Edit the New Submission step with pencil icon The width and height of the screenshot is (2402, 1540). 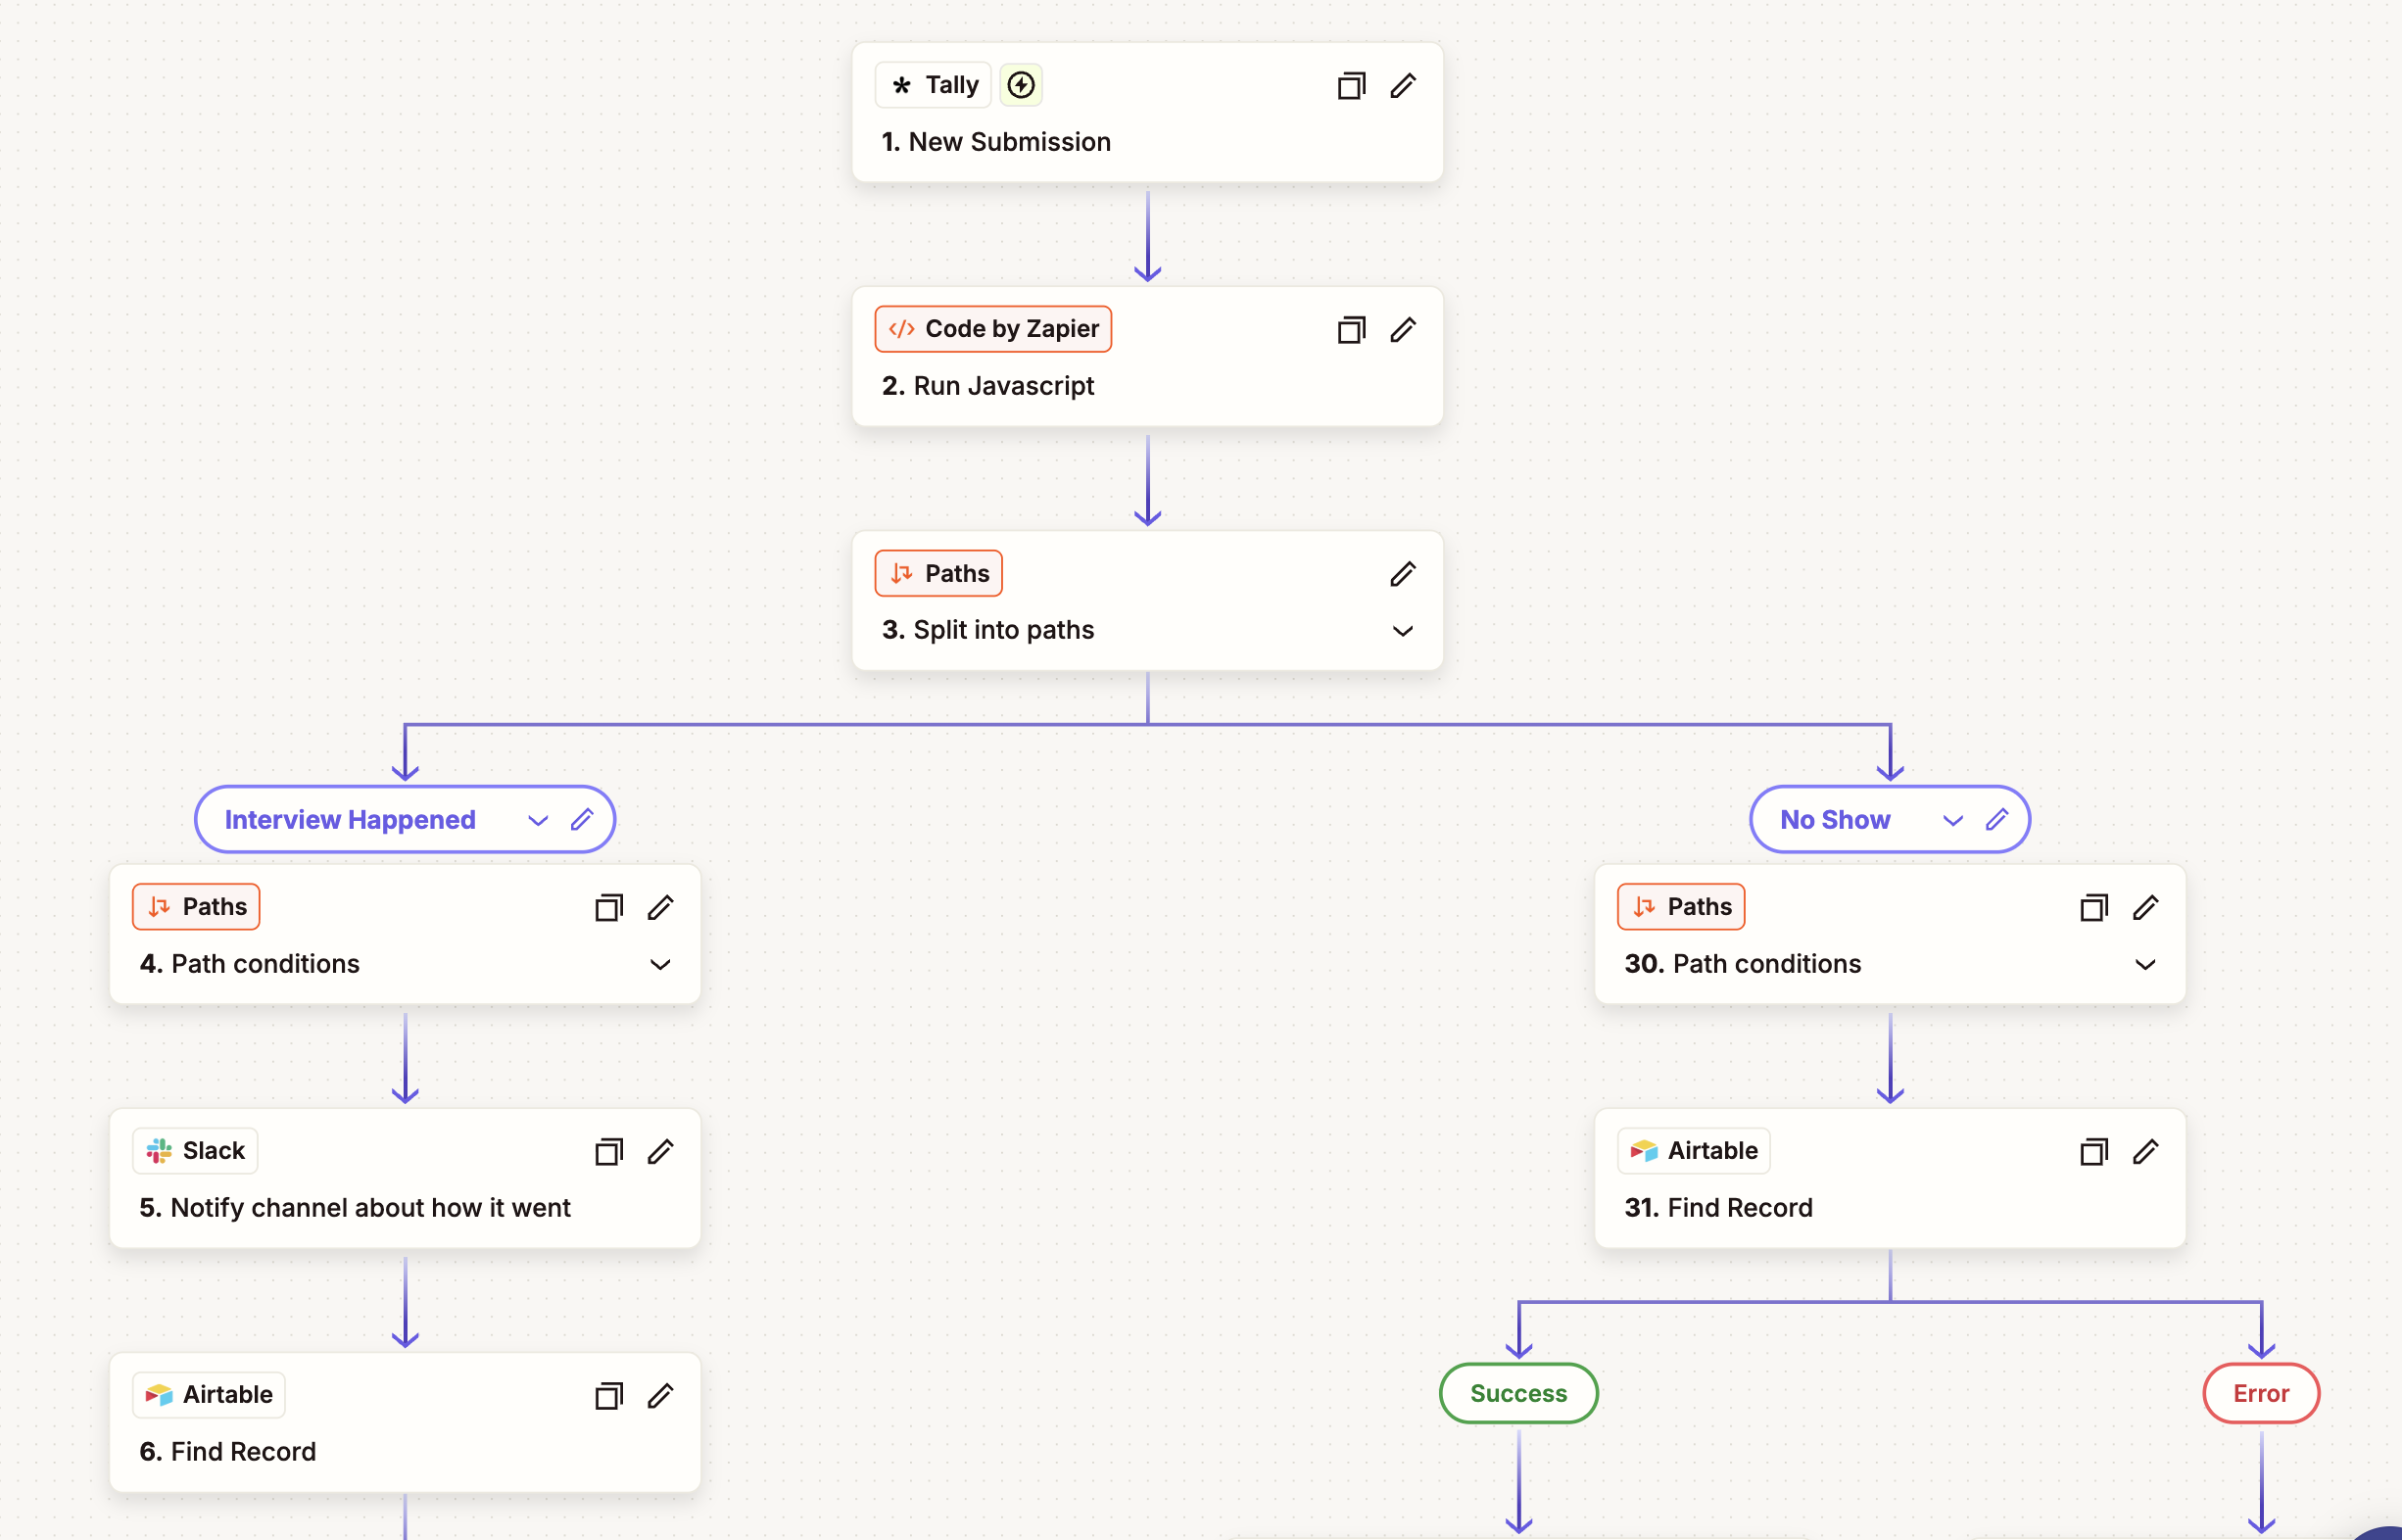pos(1403,86)
